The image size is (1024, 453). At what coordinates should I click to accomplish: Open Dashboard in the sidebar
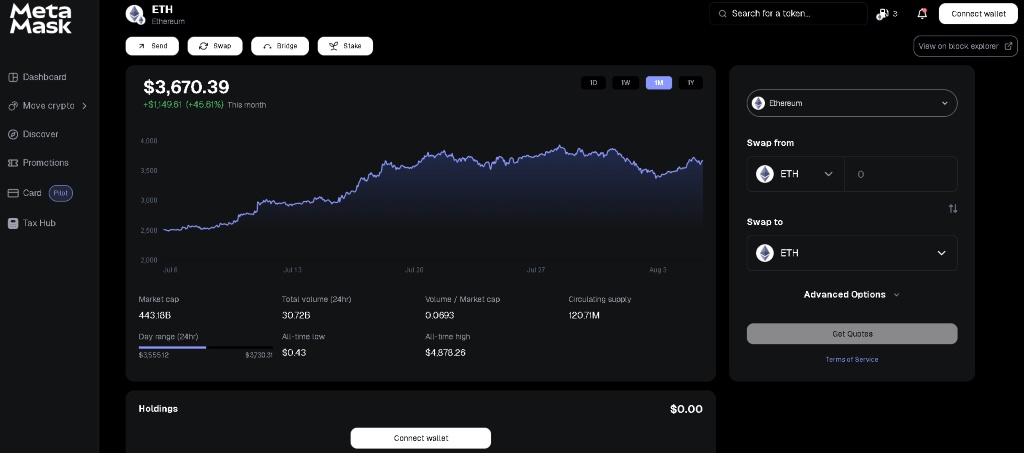pyautogui.click(x=44, y=77)
